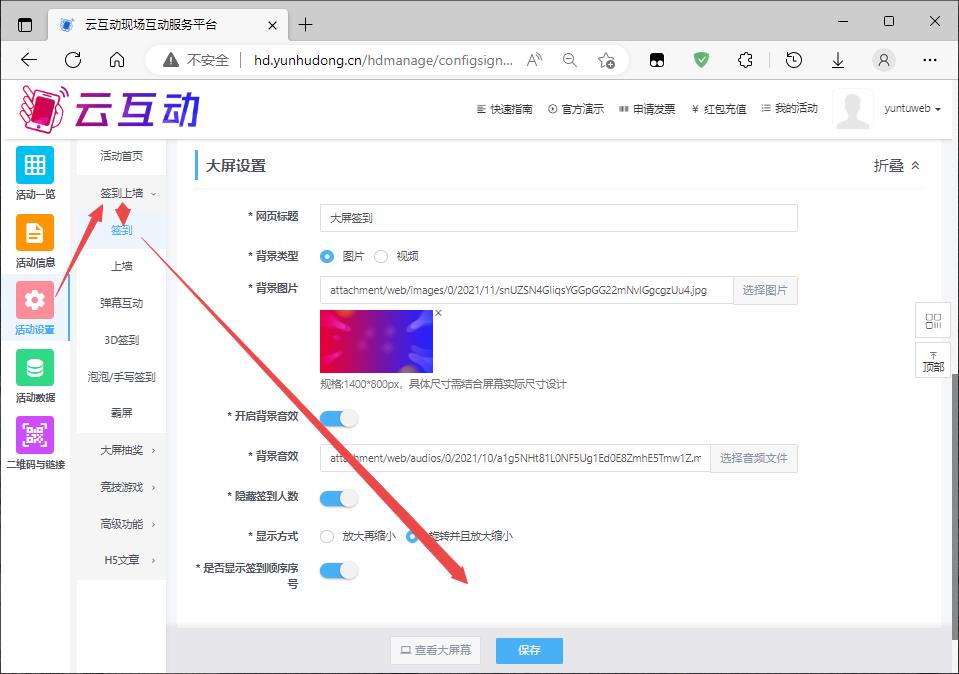
Task: Click the QR code icon on right edge
Action: pyautogui.click(x=933, y=321)
